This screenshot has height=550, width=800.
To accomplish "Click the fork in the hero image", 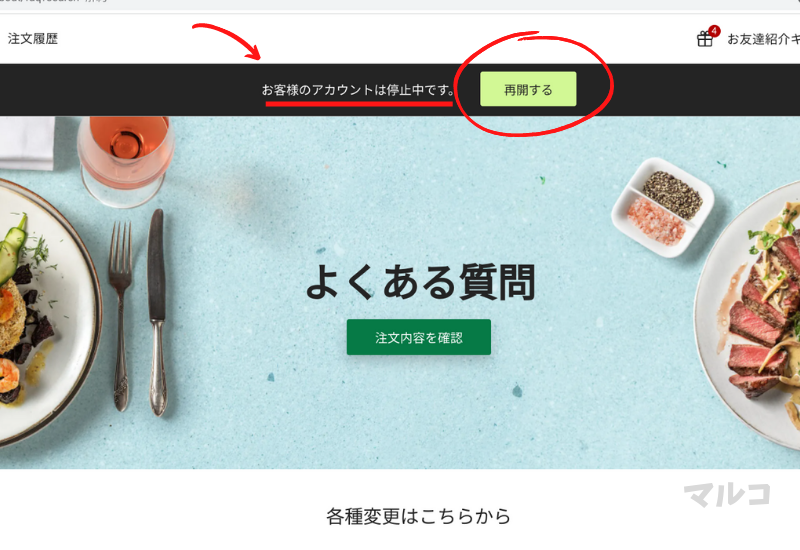I will point(121,315).
